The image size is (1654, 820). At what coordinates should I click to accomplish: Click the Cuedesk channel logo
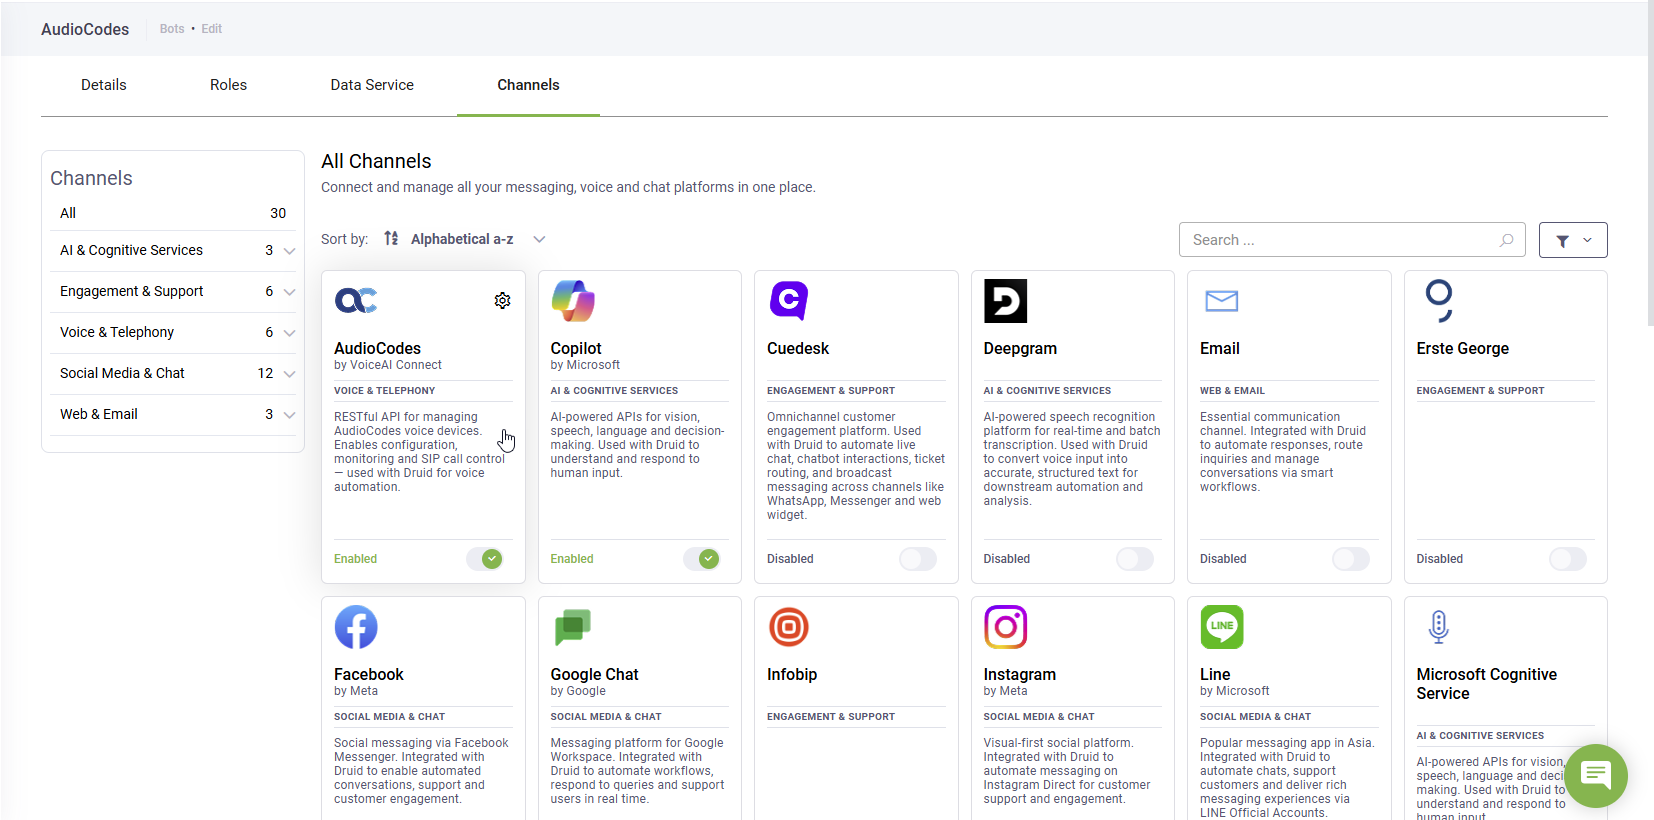pyautogui.click(x=789, y=301)
